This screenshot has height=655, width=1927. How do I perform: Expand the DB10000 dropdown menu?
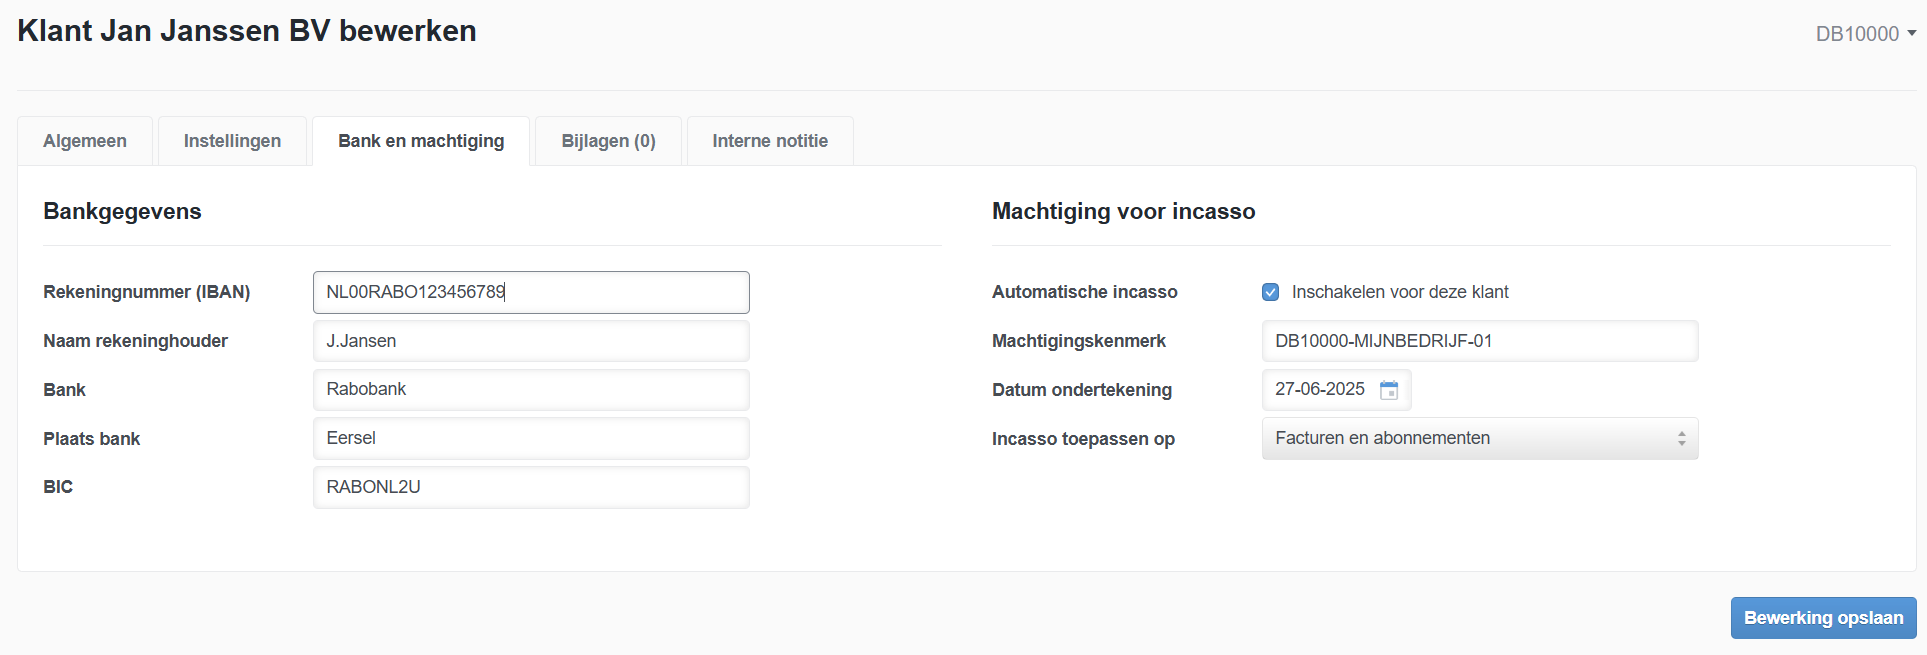(x=1865, y=34)
